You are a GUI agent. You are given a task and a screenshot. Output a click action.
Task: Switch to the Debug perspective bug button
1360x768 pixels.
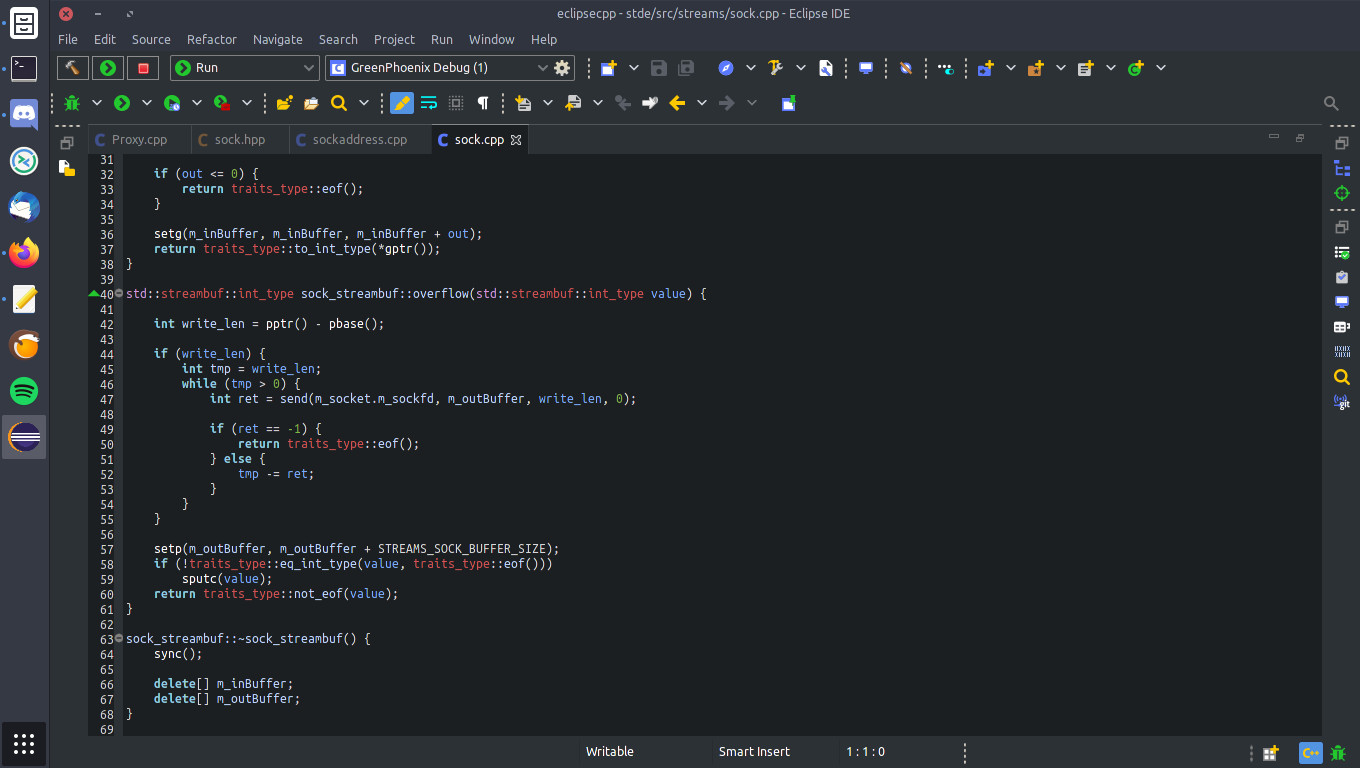(x=1340, y=753)
